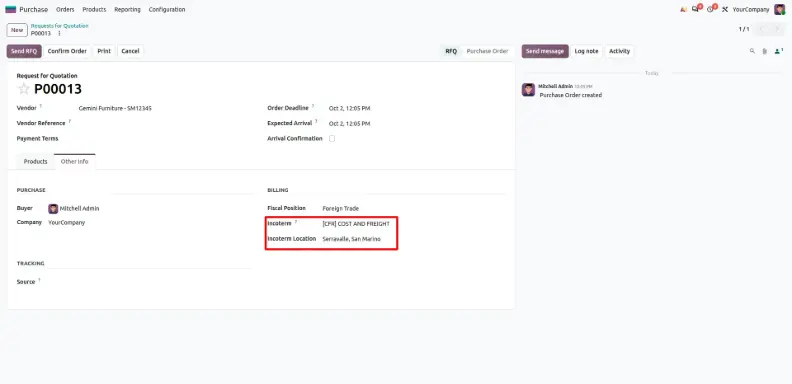The image size is (792, 384).
Task: Open conversations messages icon in top bar
Action: [696, 9]
